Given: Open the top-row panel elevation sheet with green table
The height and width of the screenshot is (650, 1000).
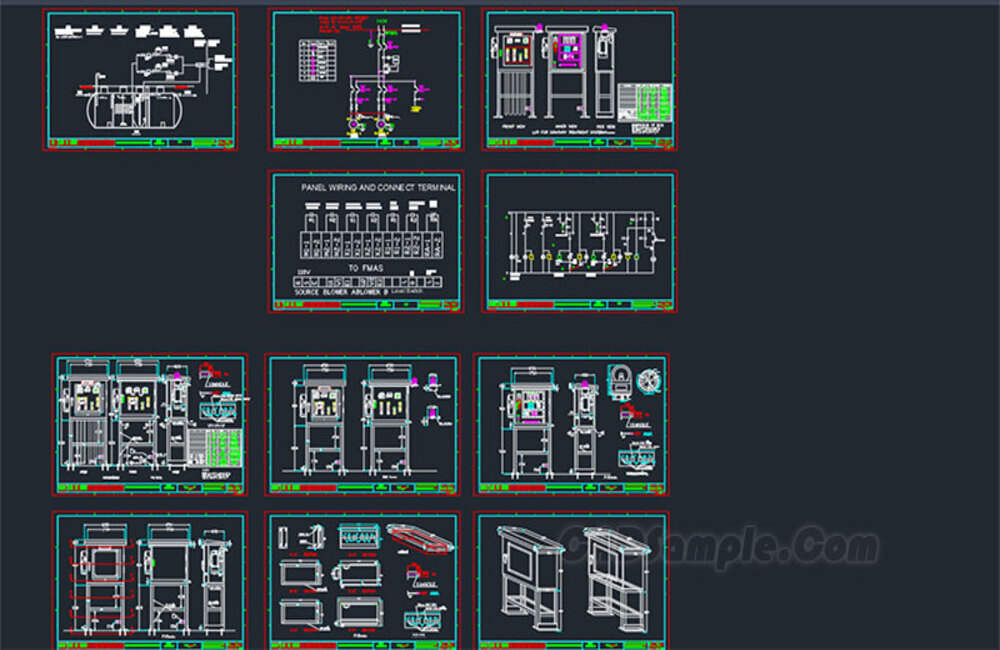Looking at the screenshot, I should pyautogui.click(x=579, y=80).
